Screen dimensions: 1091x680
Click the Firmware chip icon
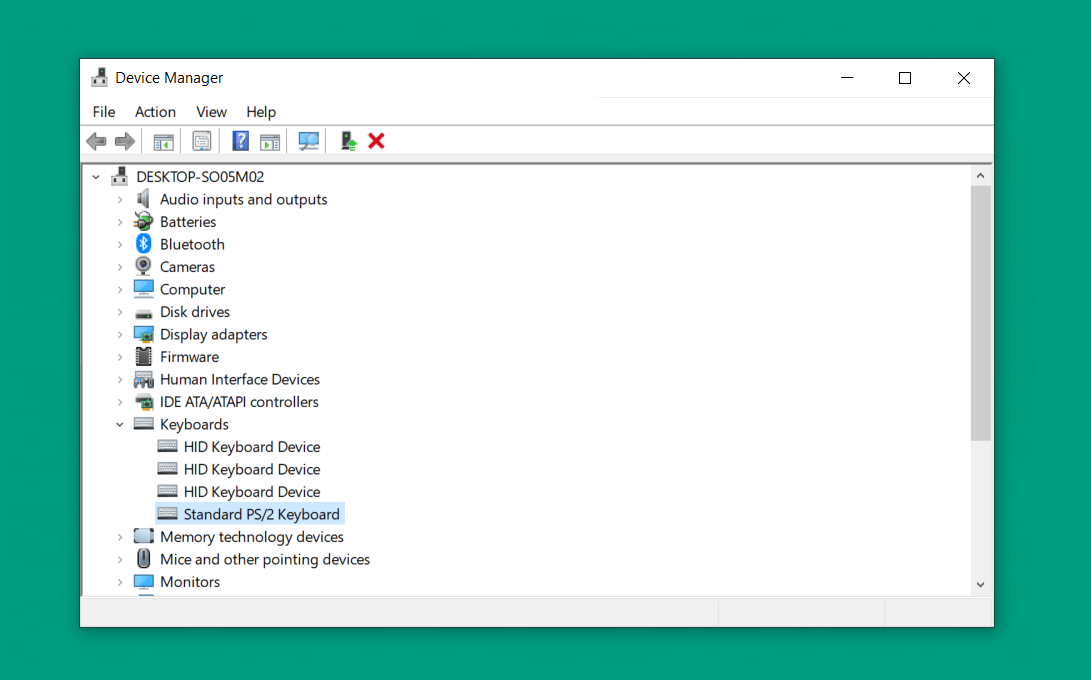tap(143, 356)
